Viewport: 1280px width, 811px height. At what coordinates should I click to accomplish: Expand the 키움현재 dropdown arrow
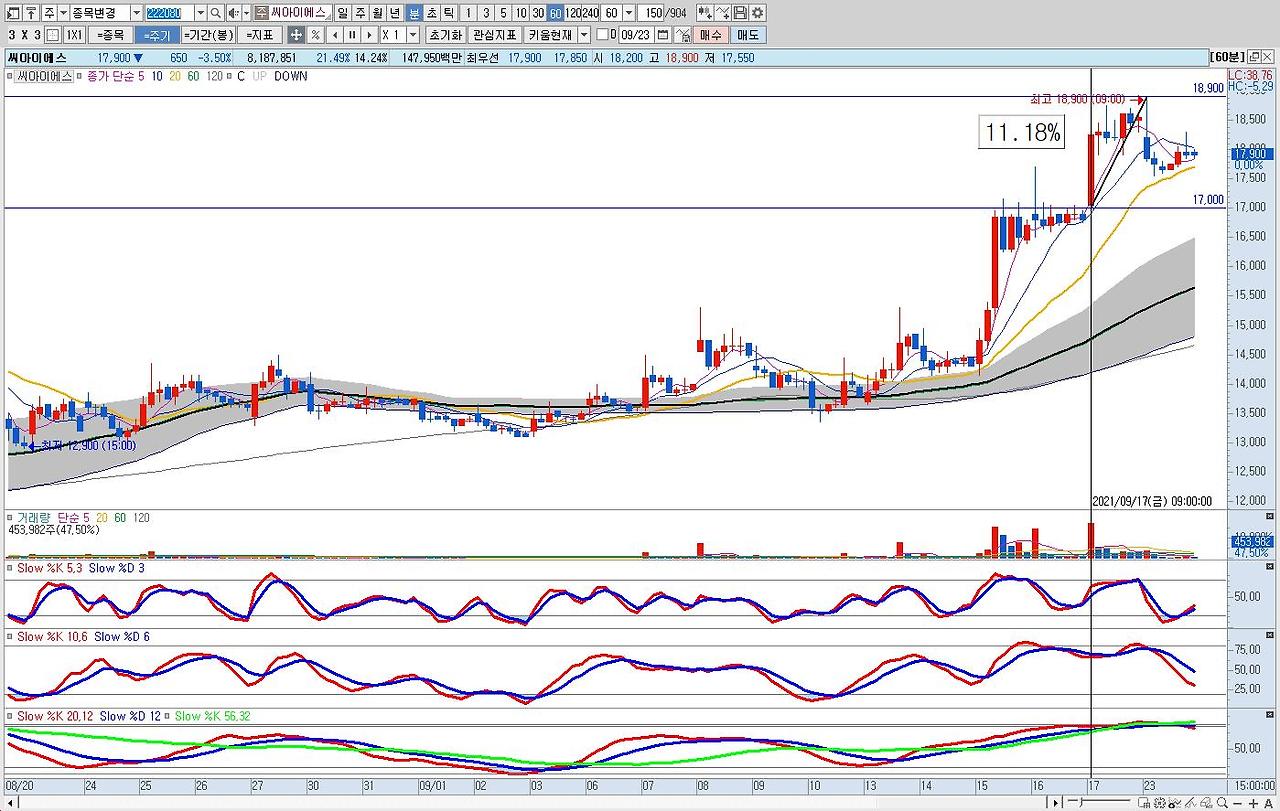point(584,35)
